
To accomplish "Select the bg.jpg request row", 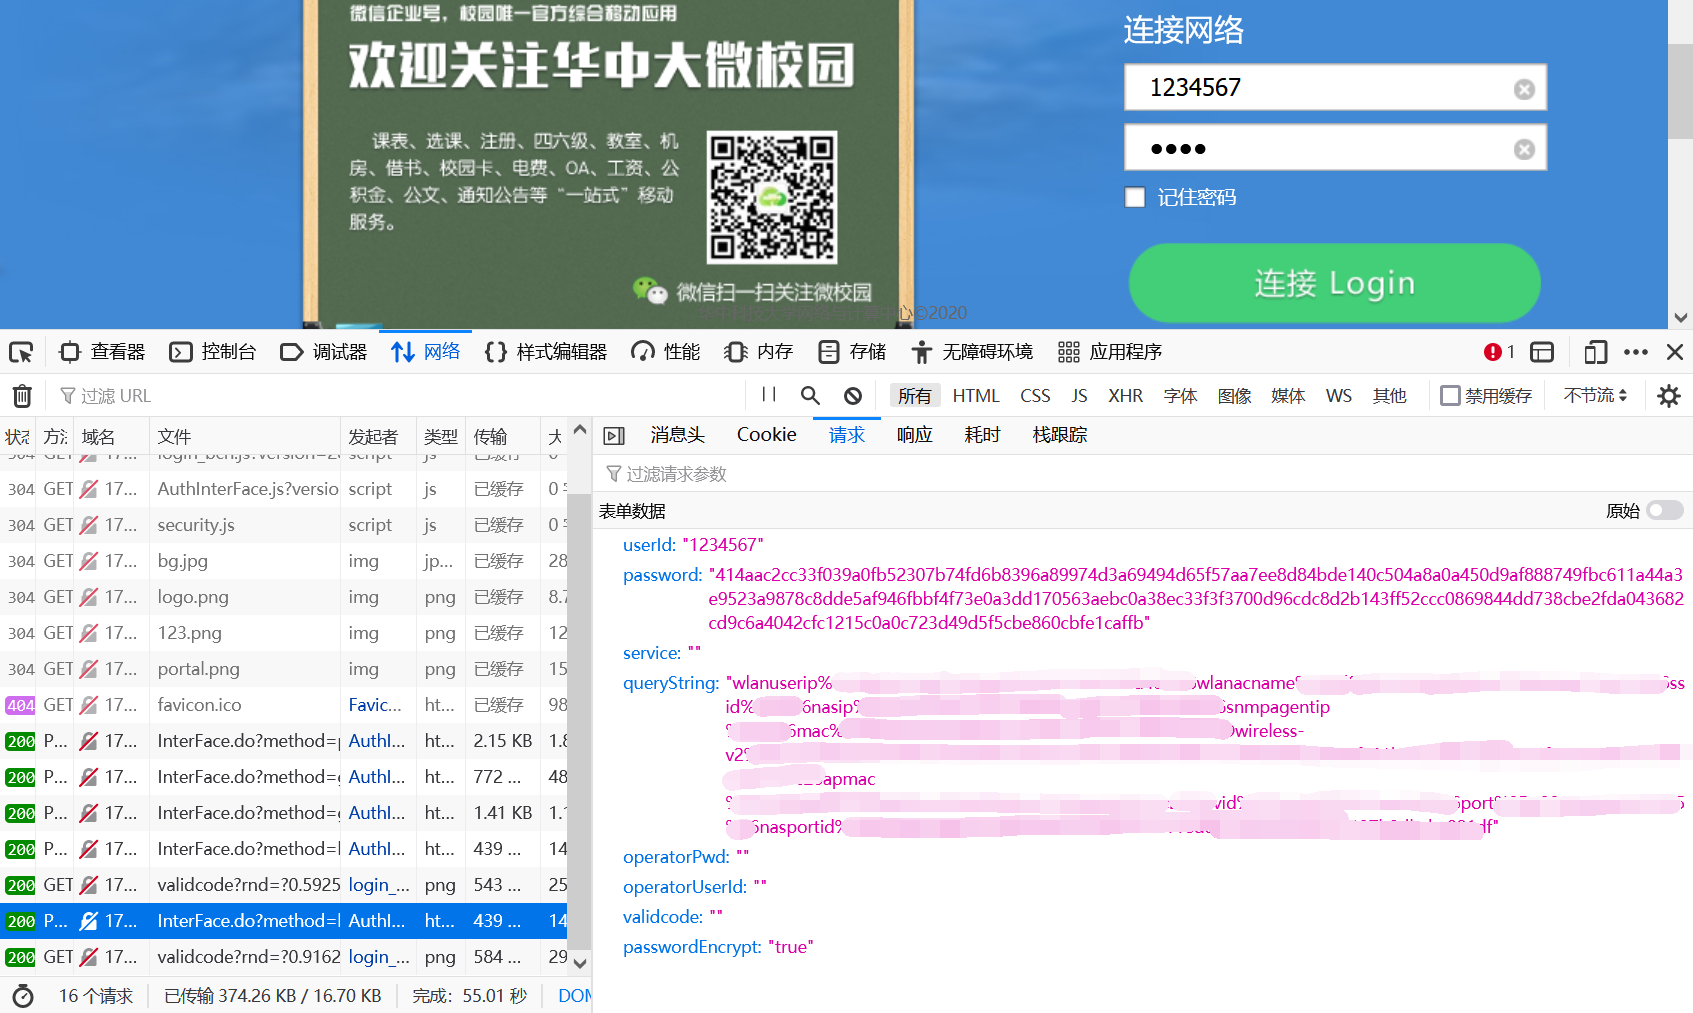I will point(284,561).
